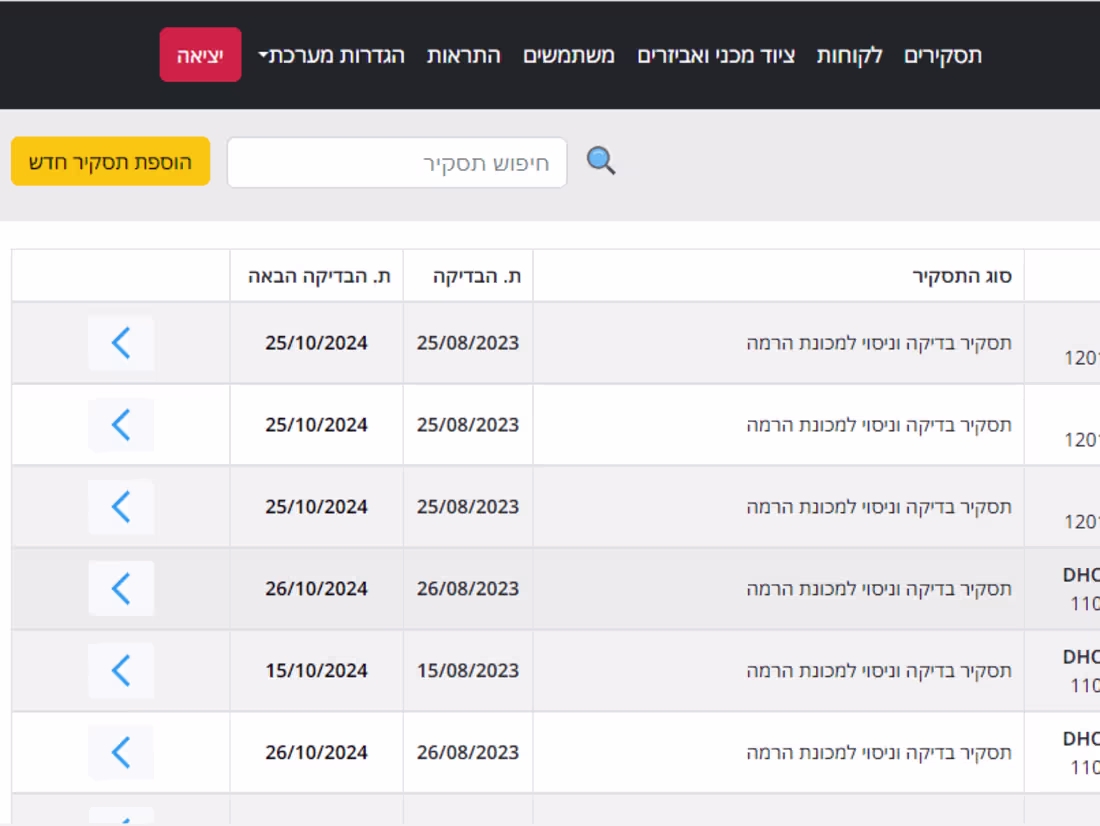
Task: Open first row's chevron arrow (25/10/2024)
Action: click(x=121, y=343)
